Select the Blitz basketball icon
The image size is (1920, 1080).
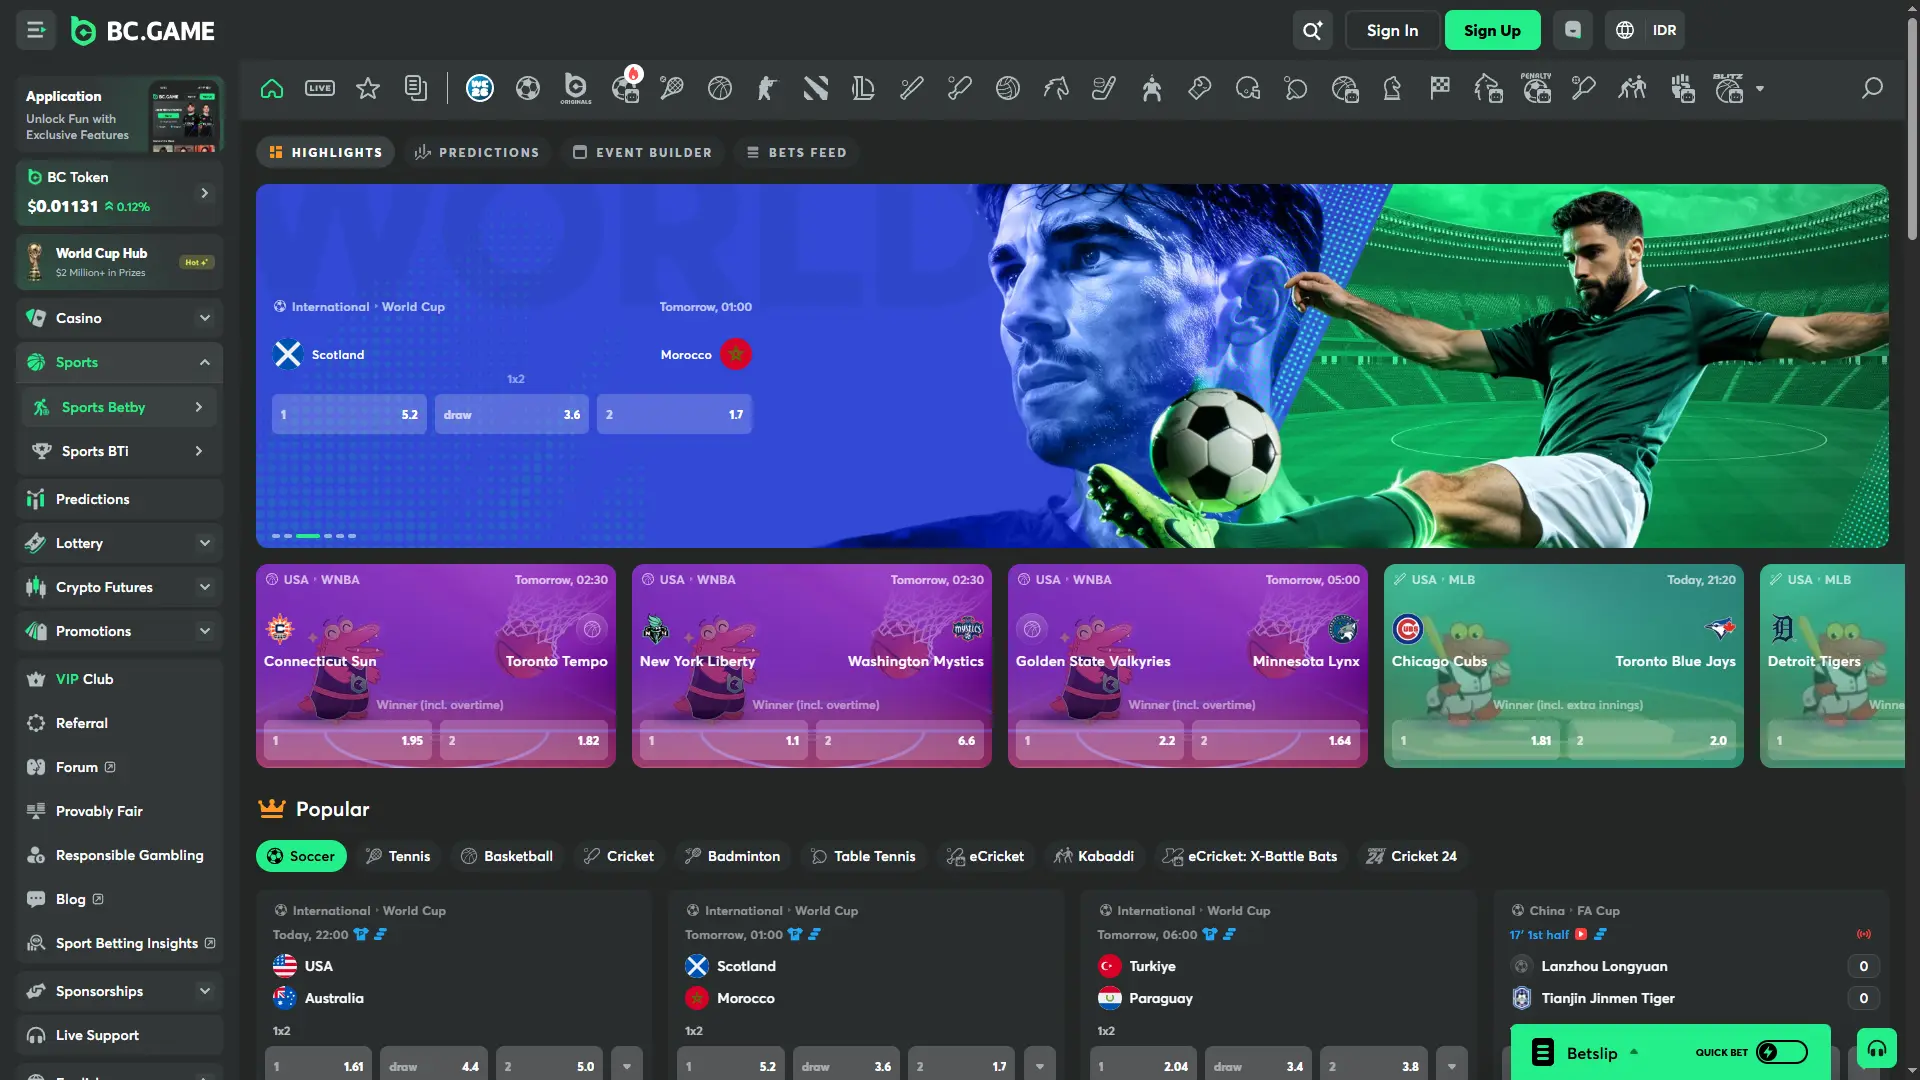click(1728, 88)
